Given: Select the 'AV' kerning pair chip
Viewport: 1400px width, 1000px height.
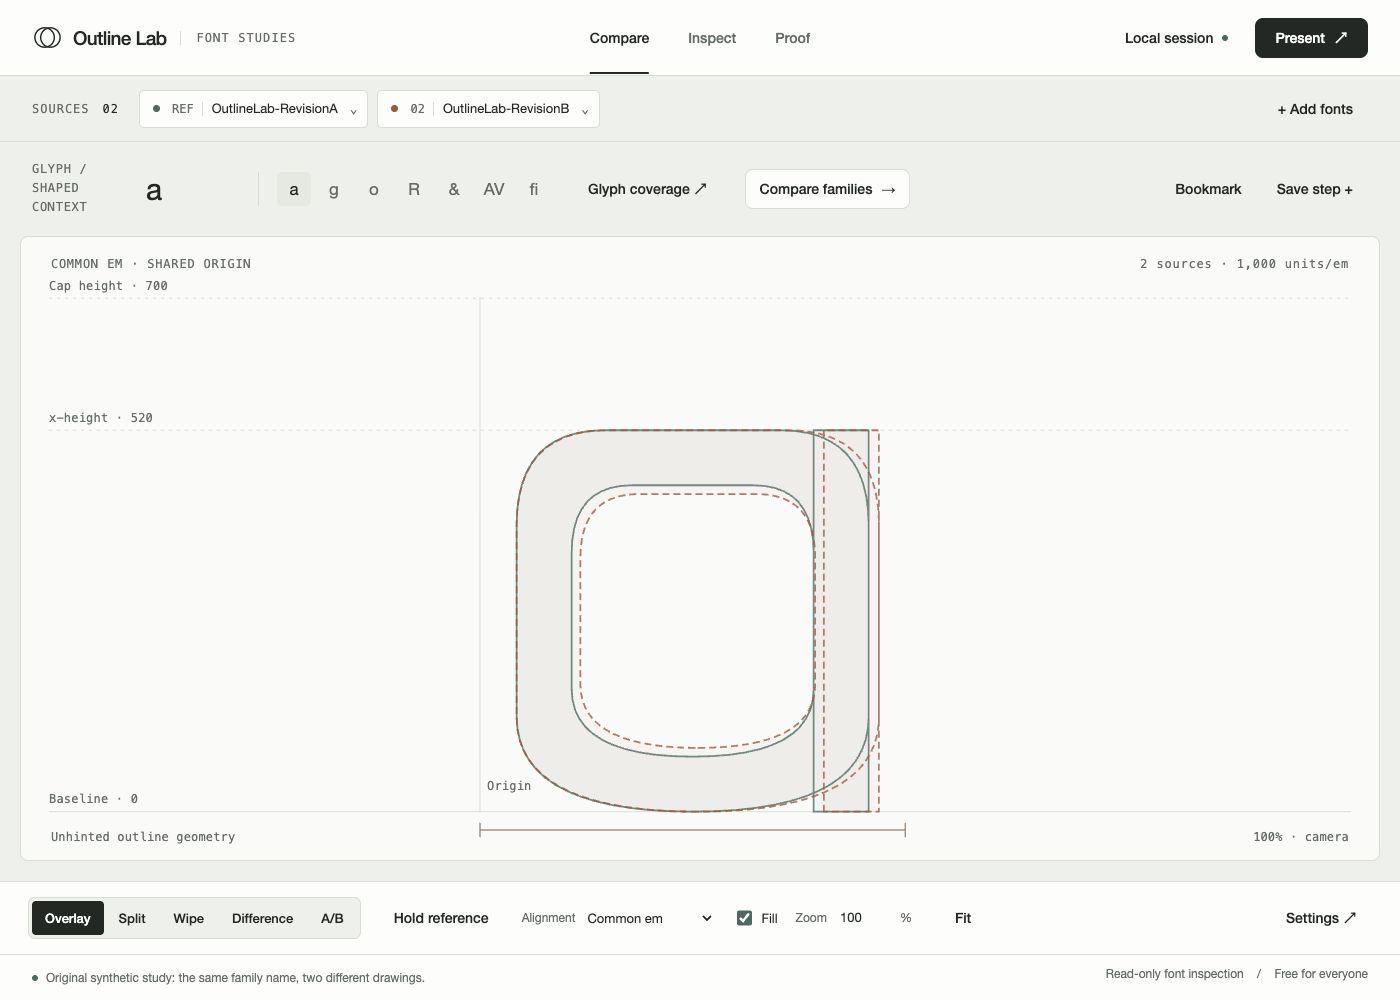Looking at the screenshot, I should 494,189.
